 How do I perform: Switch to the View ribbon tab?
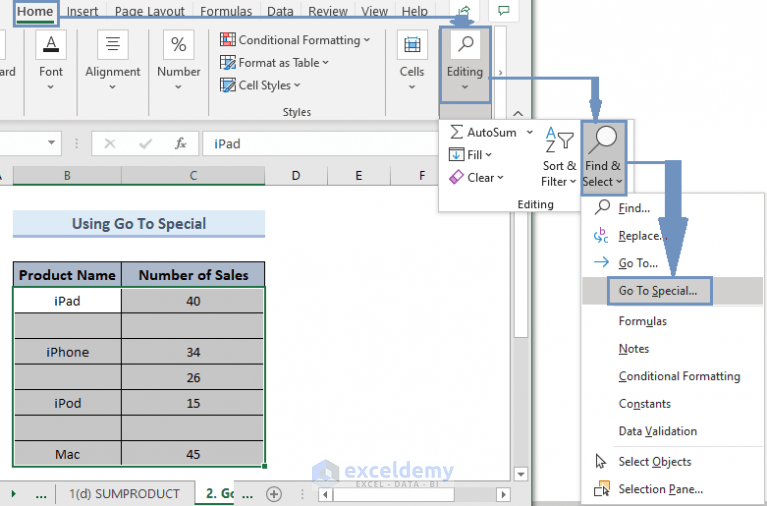[374, 11]
